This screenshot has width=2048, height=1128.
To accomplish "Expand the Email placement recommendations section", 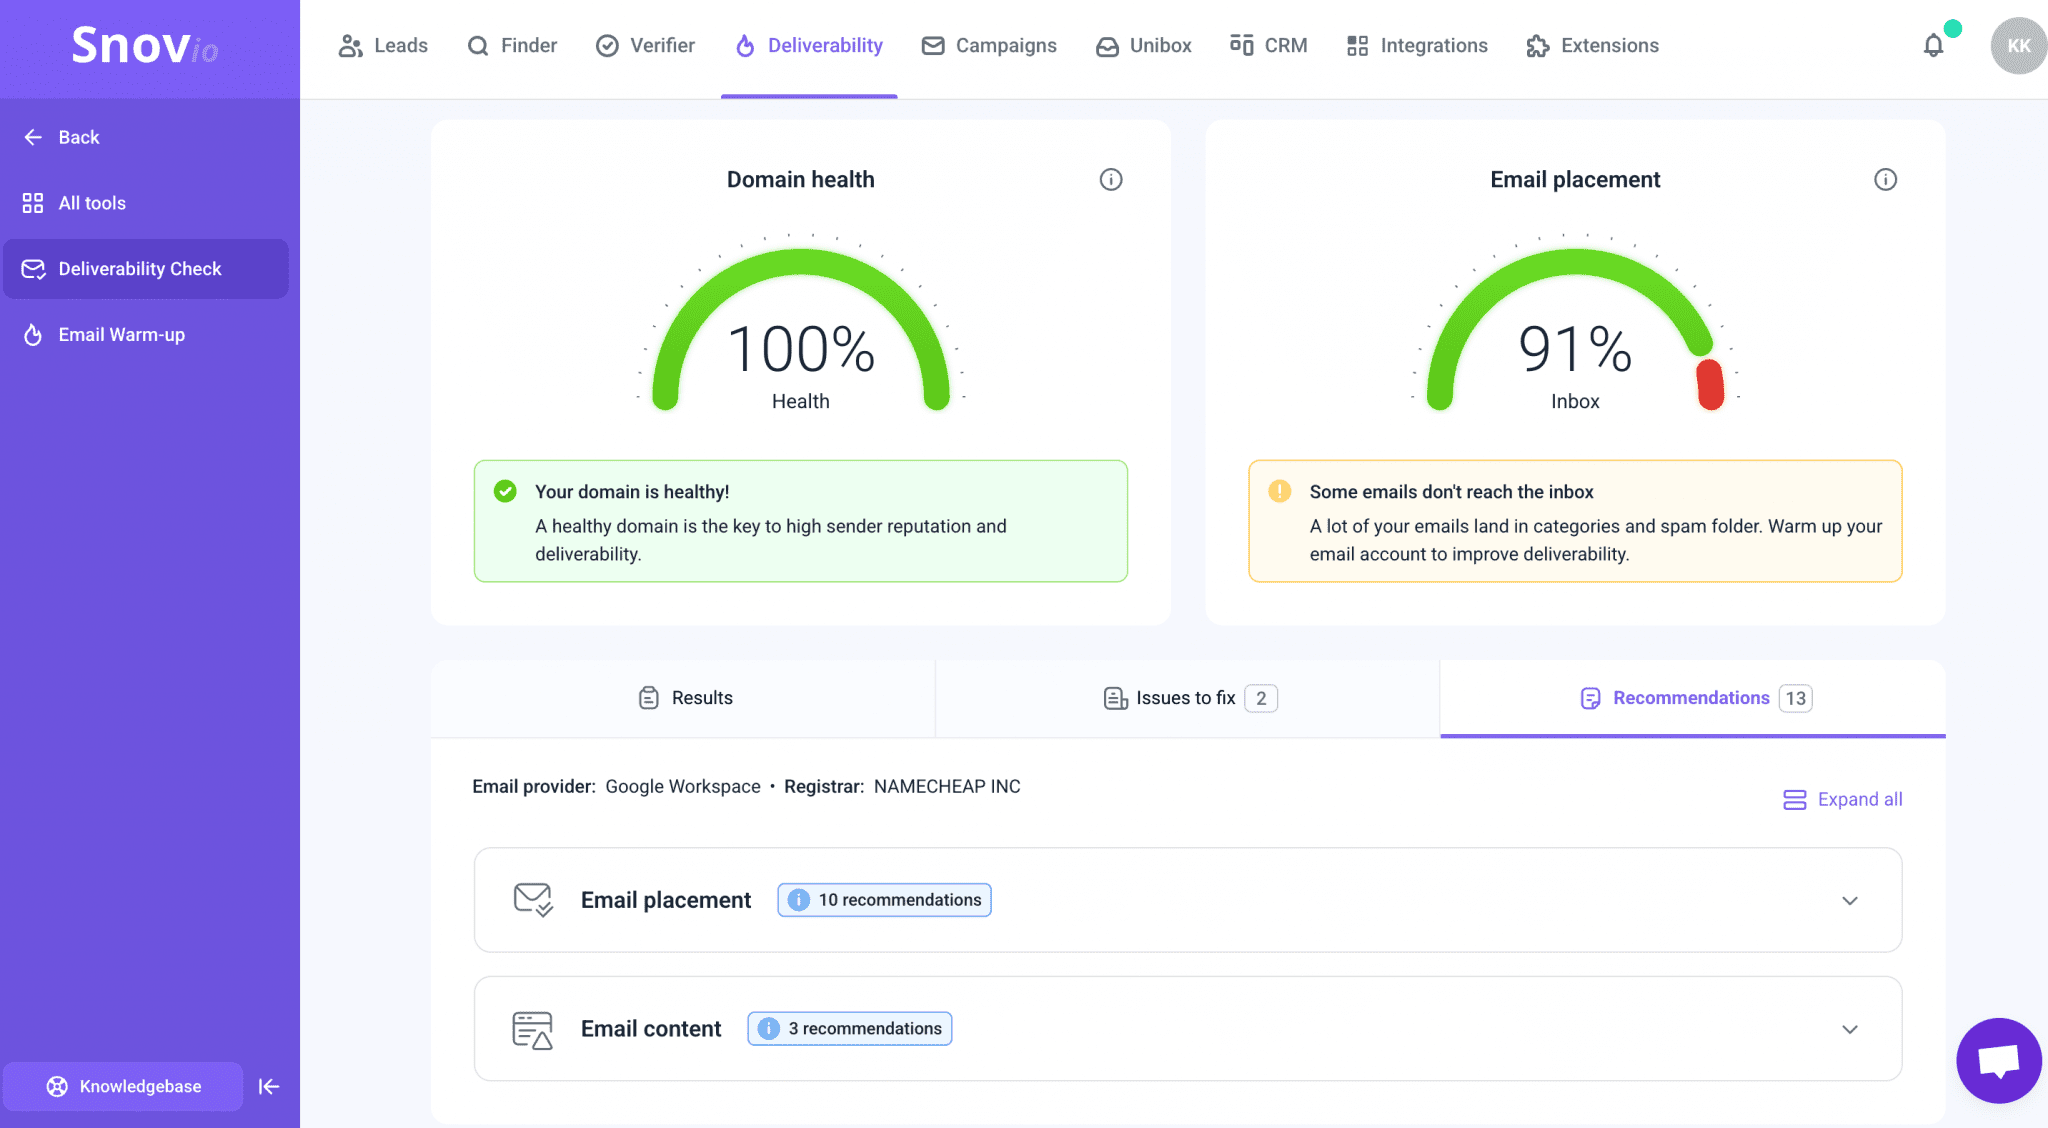I will tap(1848, 900).
